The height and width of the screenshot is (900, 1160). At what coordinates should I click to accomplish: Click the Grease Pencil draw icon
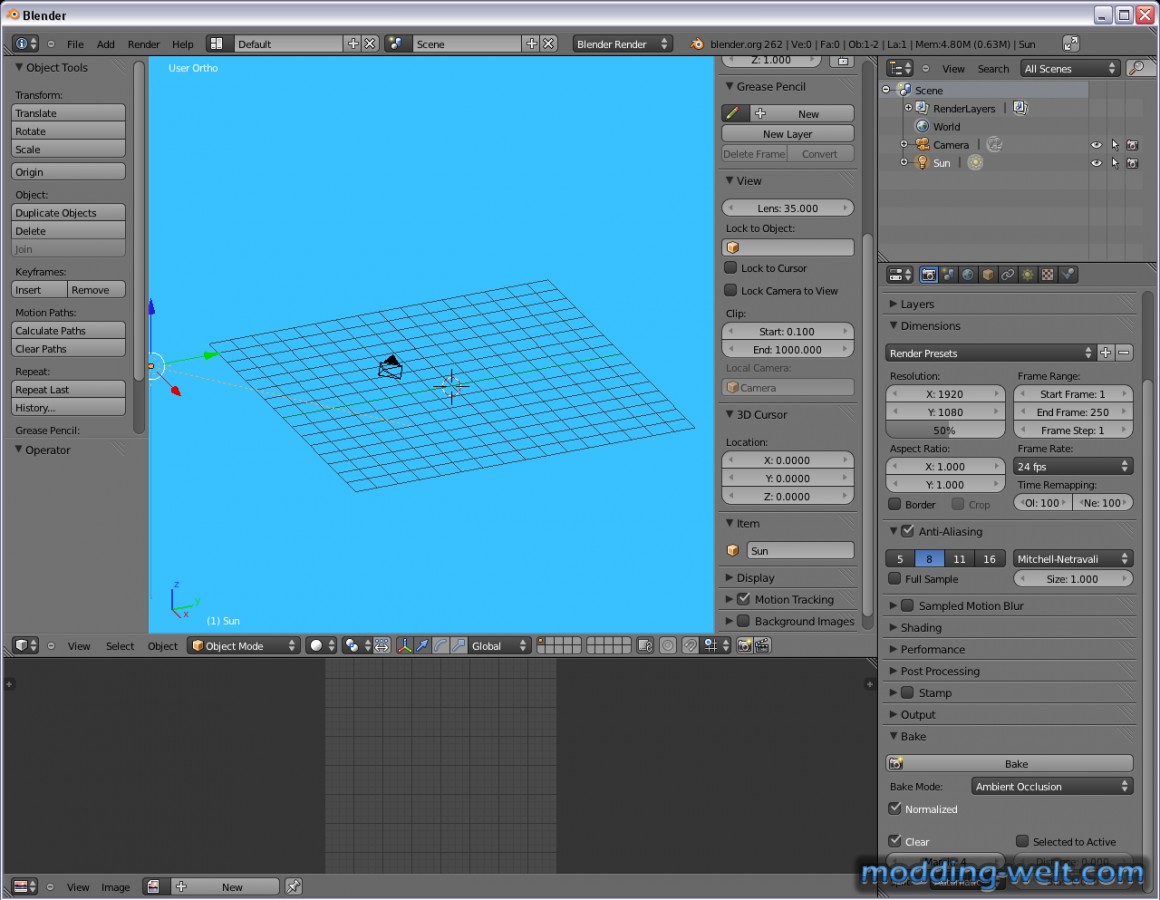(x=735, y=113)
